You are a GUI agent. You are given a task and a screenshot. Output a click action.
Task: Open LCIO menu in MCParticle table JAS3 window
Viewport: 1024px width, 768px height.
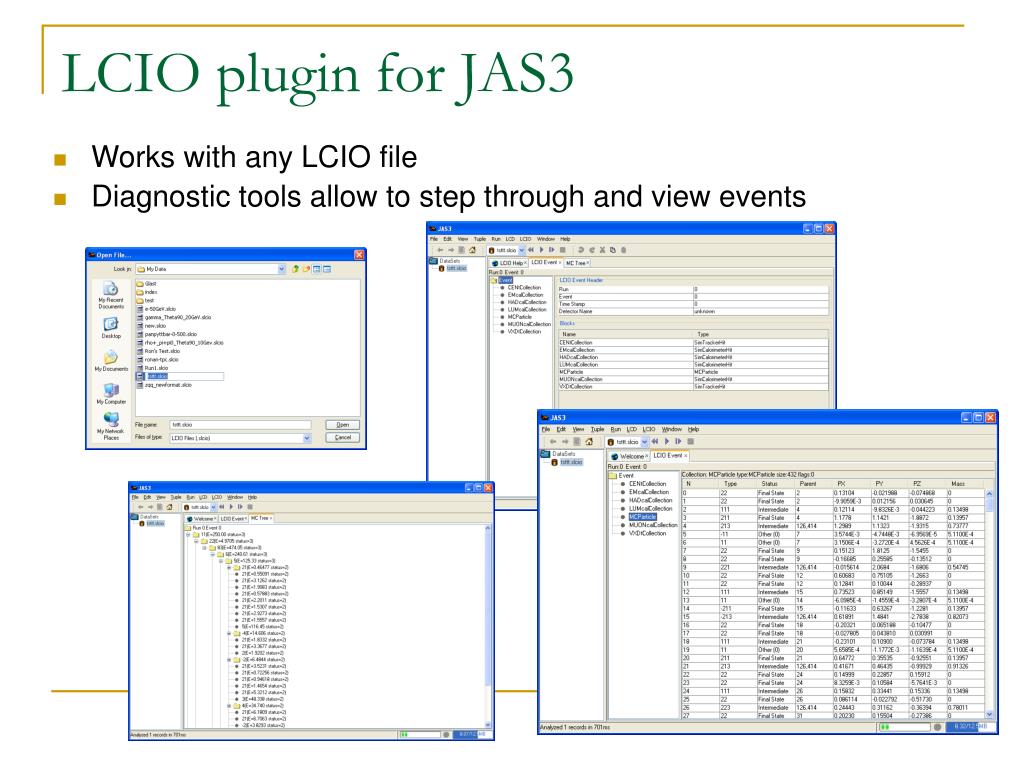click(648, 430)
